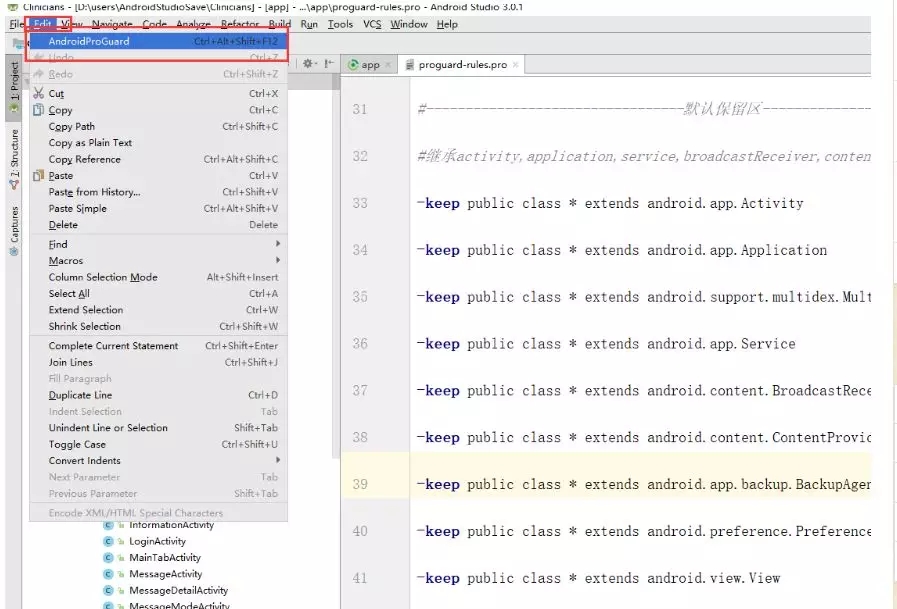Click the Paste clipboard icon in Edit menu
The image size is (897, 609).
point(38,176)
